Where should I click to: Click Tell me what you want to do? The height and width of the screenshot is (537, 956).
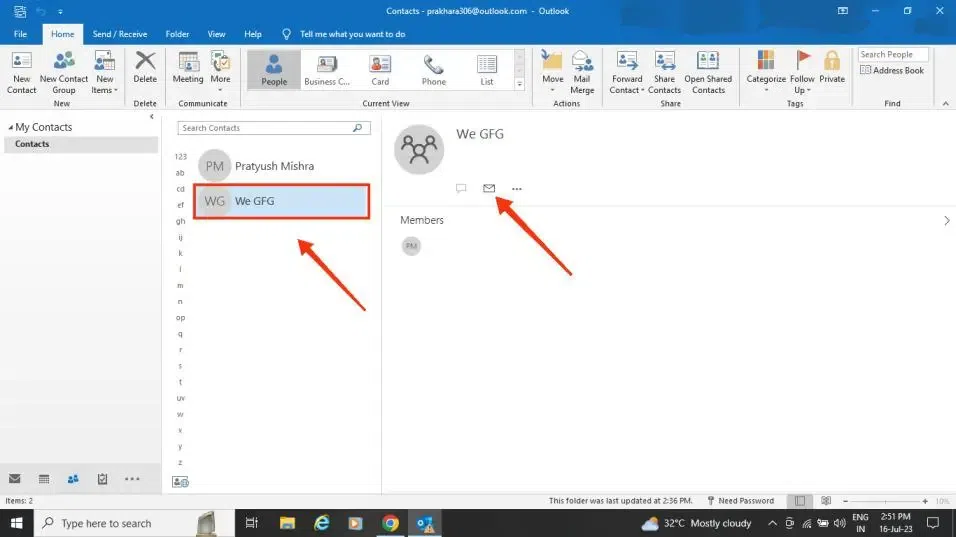[x=352, y=34]
